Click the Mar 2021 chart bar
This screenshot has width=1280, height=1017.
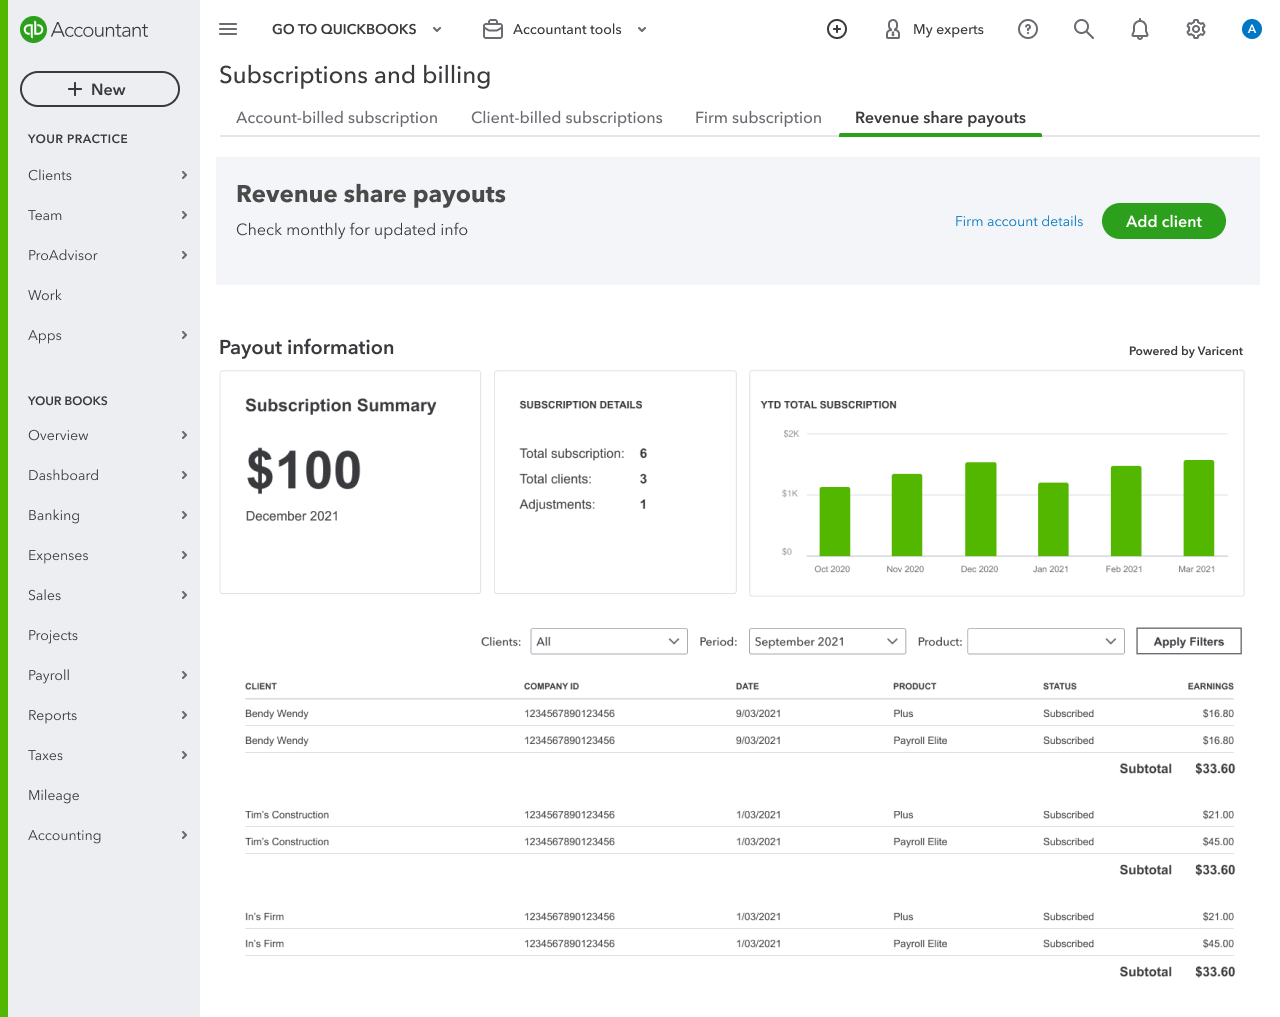tap(1199, 508)
